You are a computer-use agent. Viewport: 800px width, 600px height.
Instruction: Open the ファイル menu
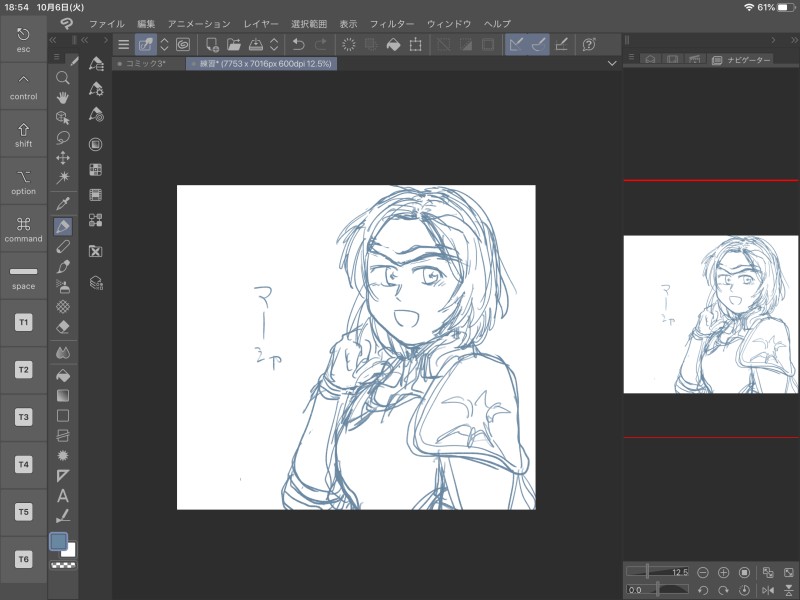tap(107, 23)
